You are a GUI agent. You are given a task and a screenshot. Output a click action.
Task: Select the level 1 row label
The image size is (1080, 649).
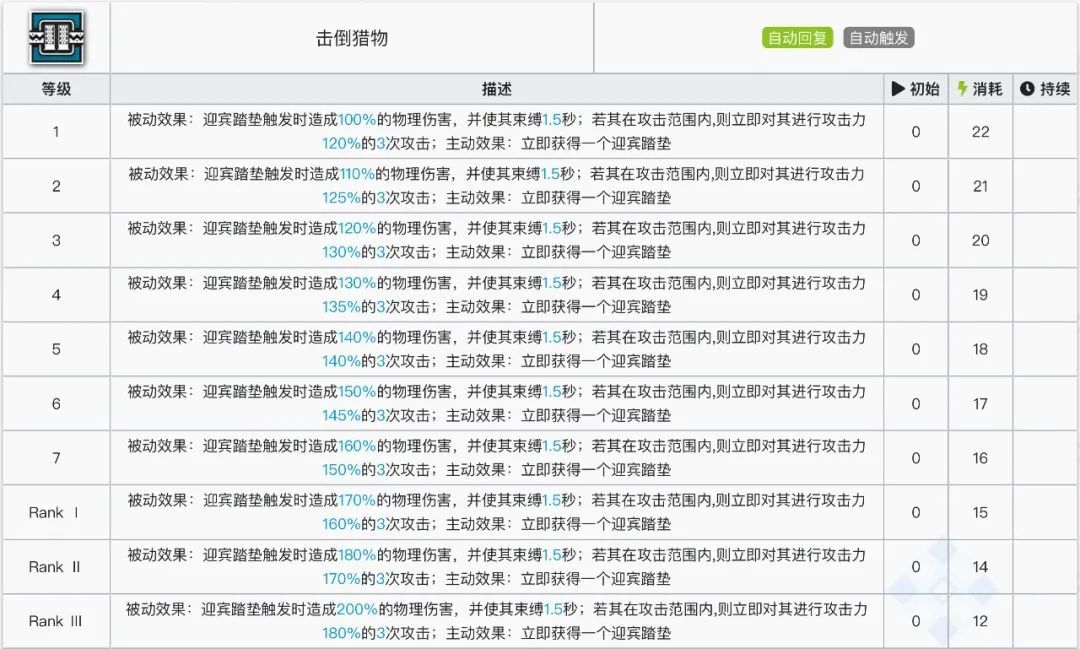[56, 132]
